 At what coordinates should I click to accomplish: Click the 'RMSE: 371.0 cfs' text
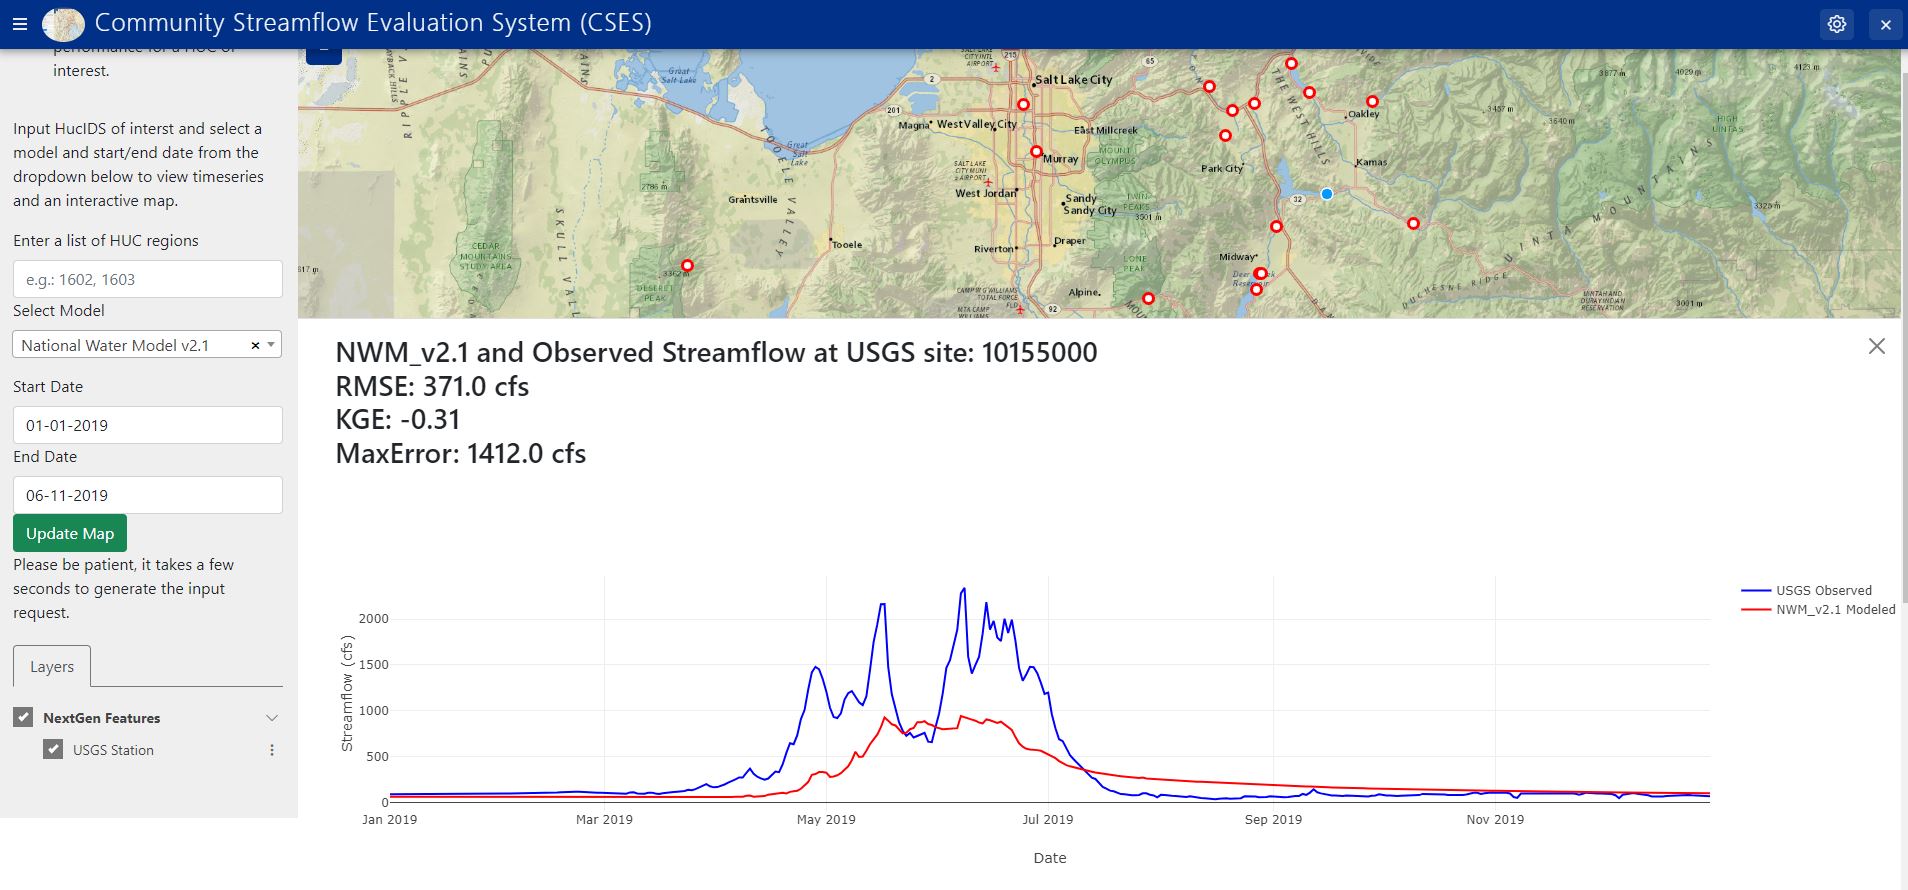pyautogui.click(x=432, y=386)
